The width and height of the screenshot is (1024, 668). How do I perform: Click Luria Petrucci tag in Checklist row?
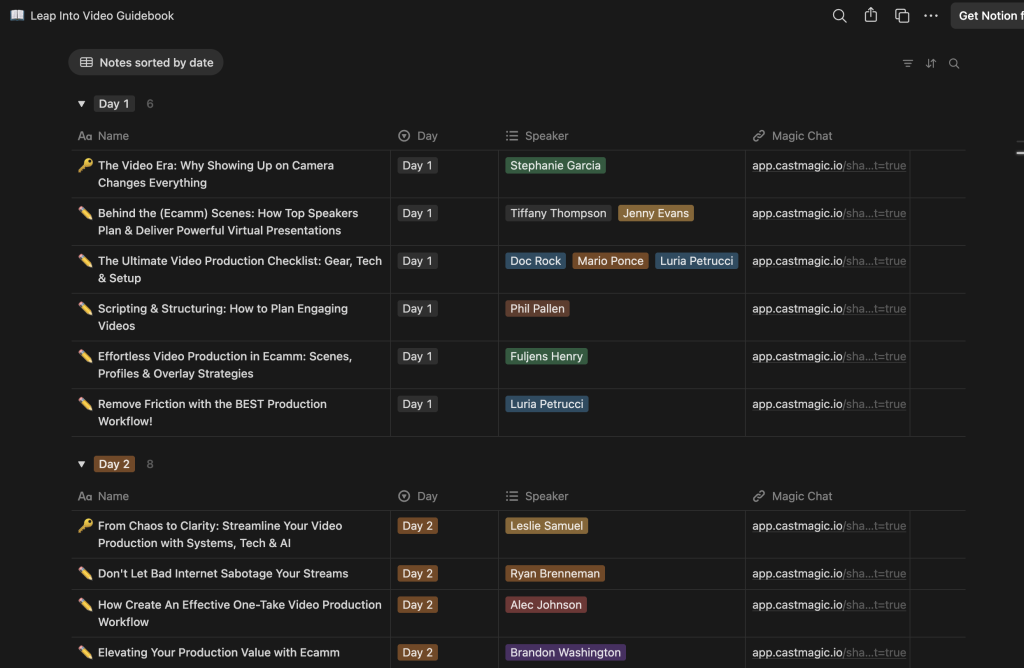(x=696, y=261)
